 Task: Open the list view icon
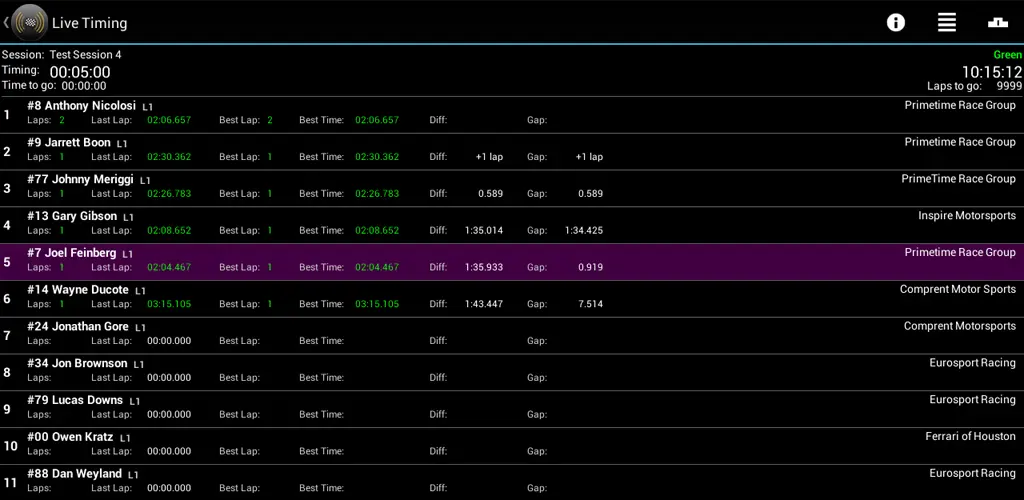[946, 23]
